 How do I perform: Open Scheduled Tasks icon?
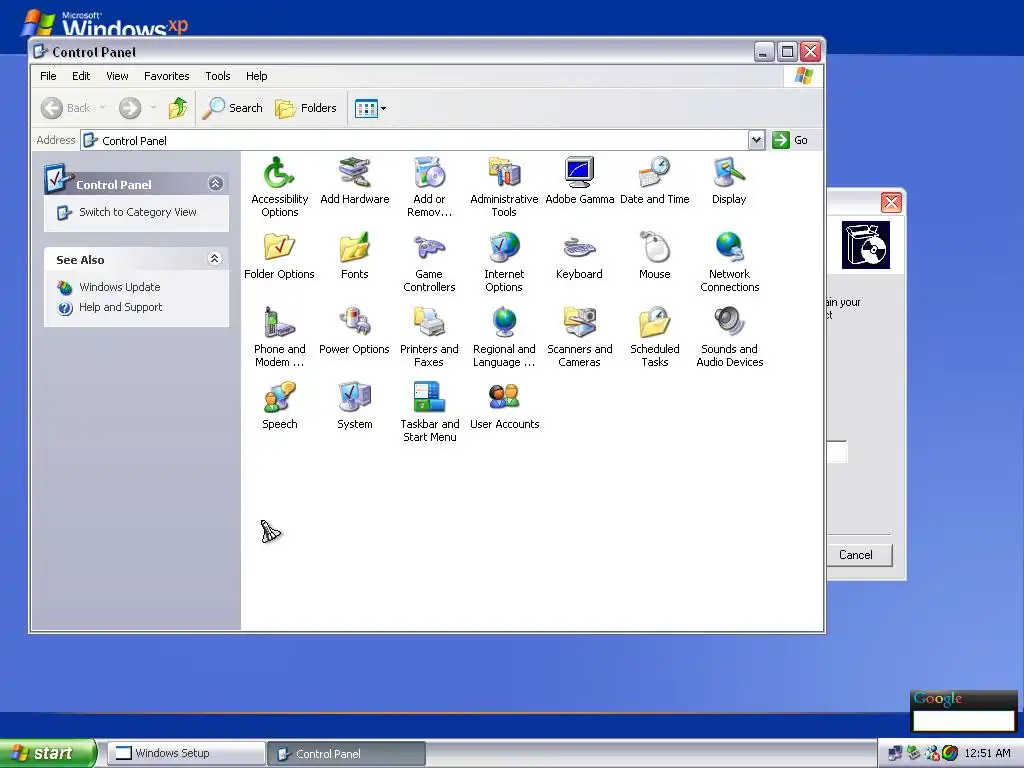click(654, 323)
